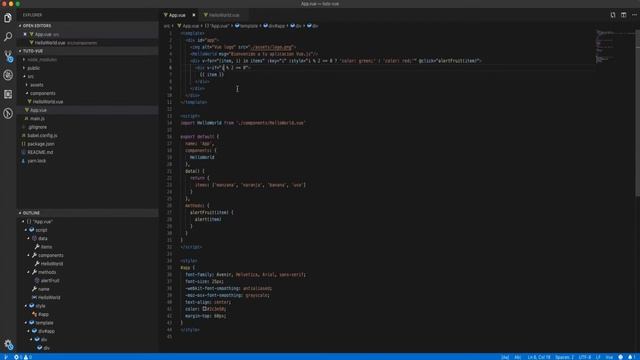The width and height of the screenshot is (640, 360).
Task: Click the Ln/Col indicator in the status bar
Action: pyautogui.click(x=539, y=357)
